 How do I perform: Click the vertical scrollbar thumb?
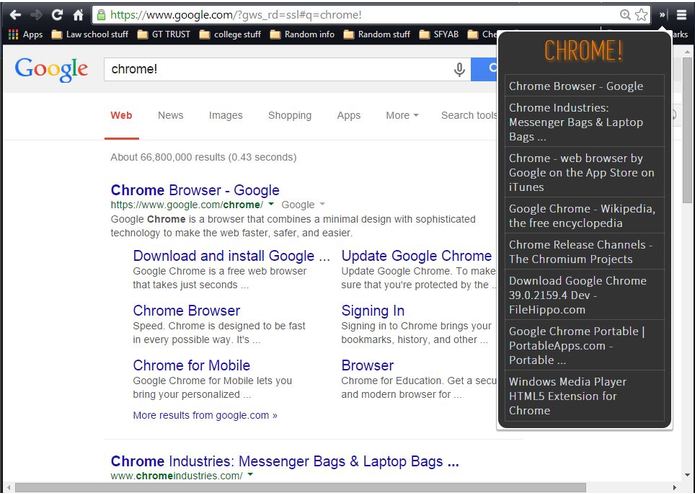(687, 128)
